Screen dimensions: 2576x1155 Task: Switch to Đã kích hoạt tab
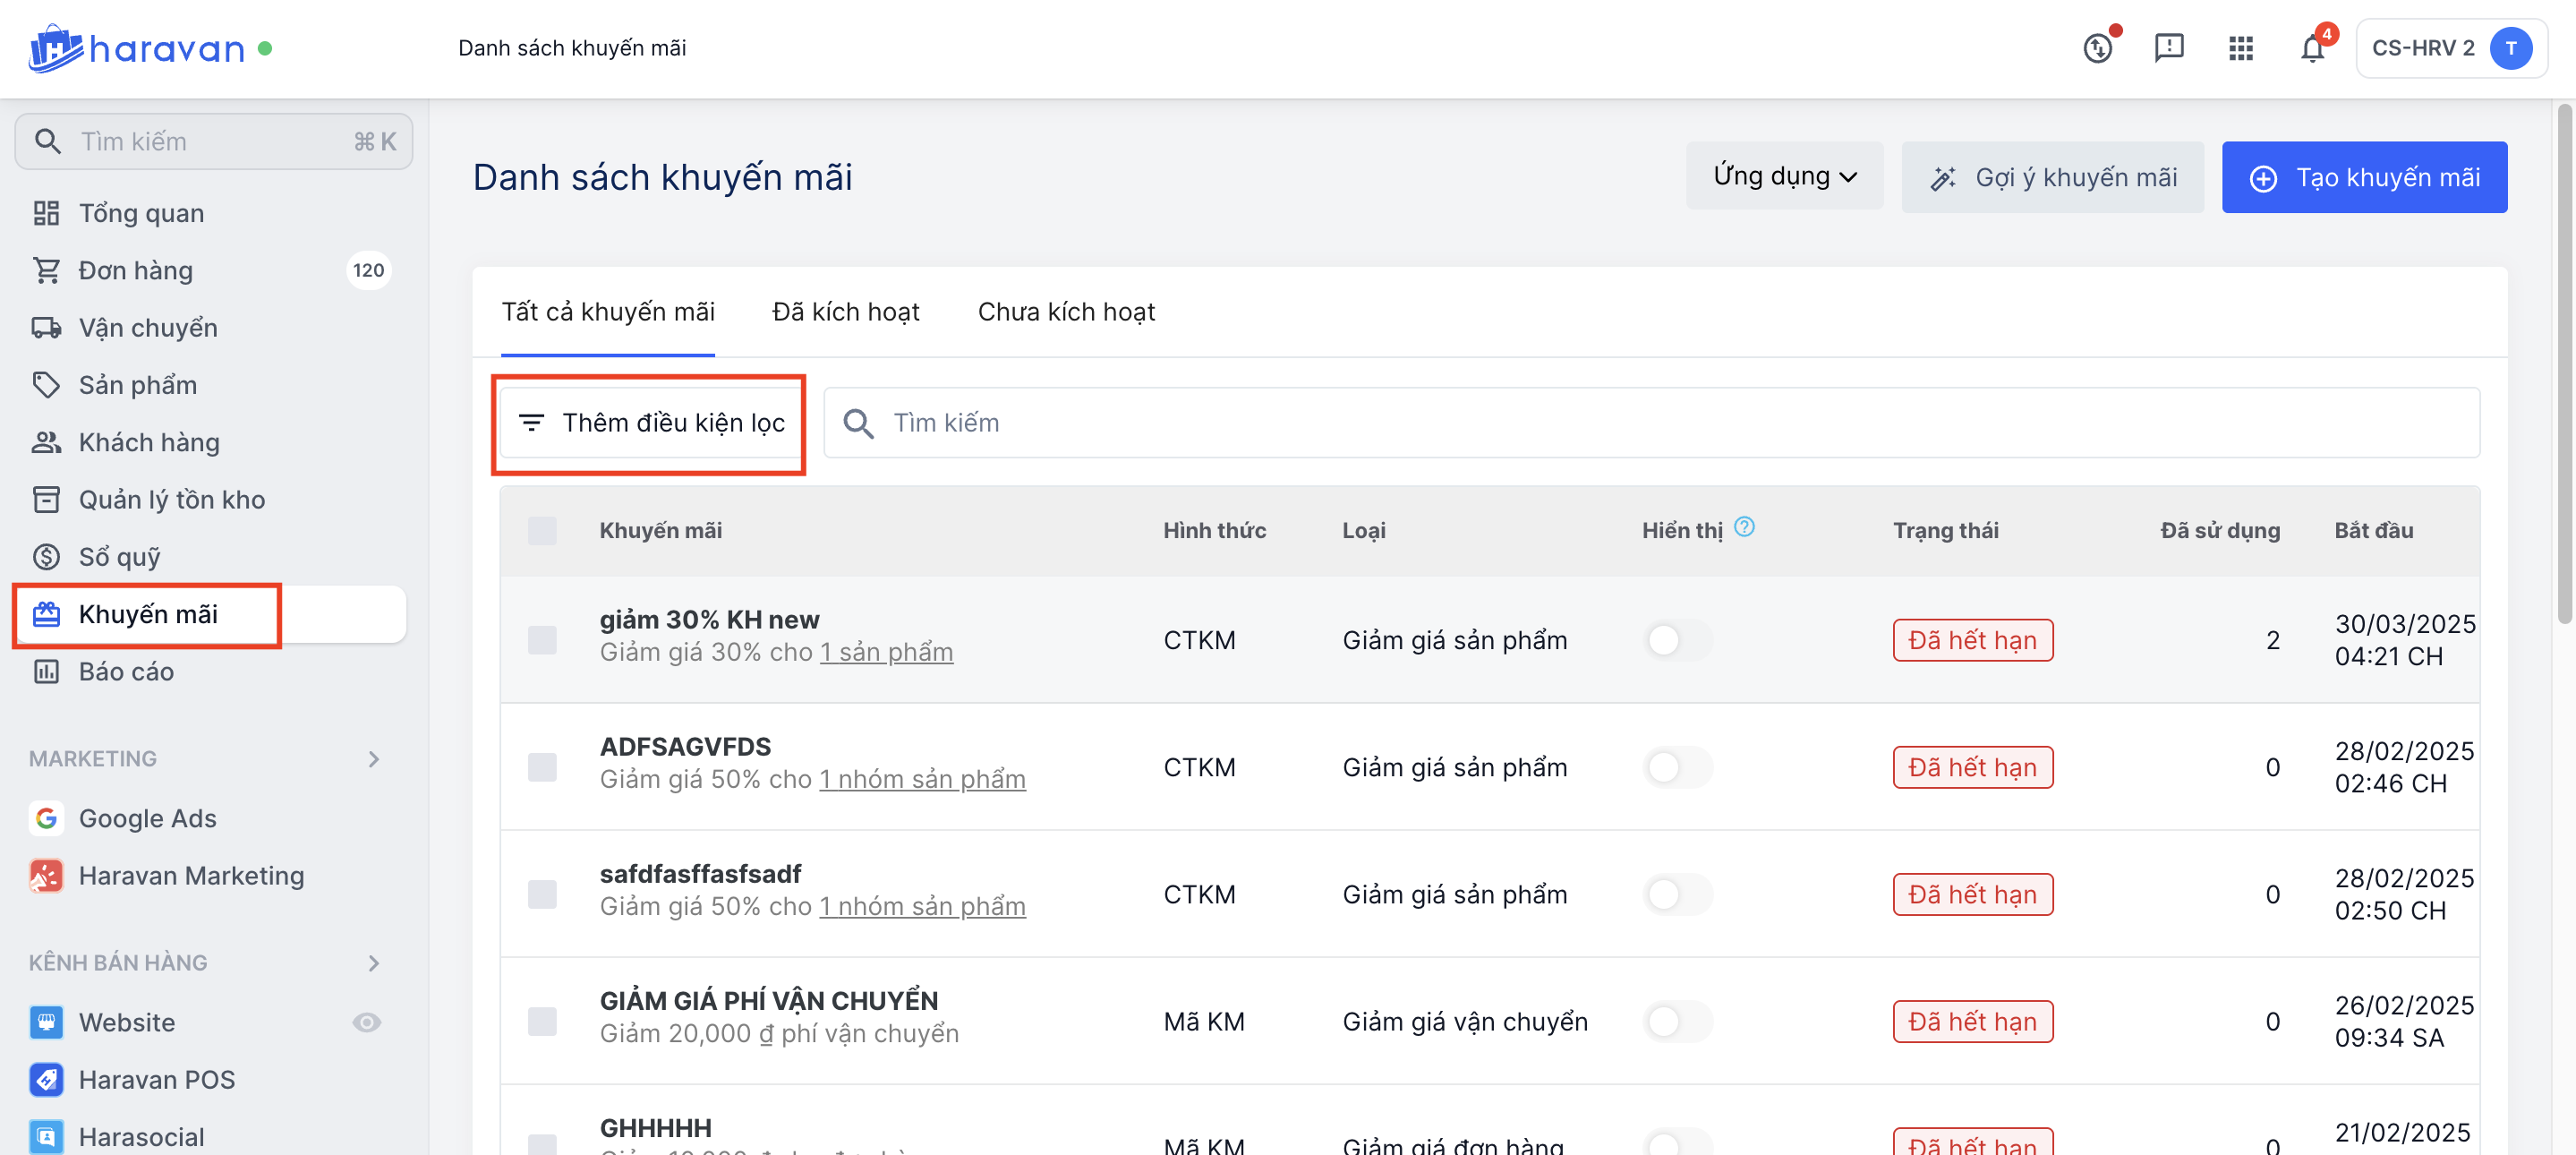coord(845,312)
